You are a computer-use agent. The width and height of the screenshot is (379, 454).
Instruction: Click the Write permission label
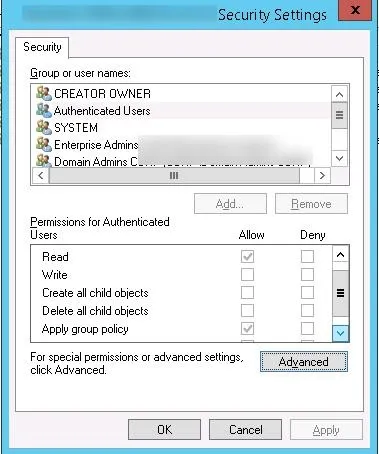55,275
